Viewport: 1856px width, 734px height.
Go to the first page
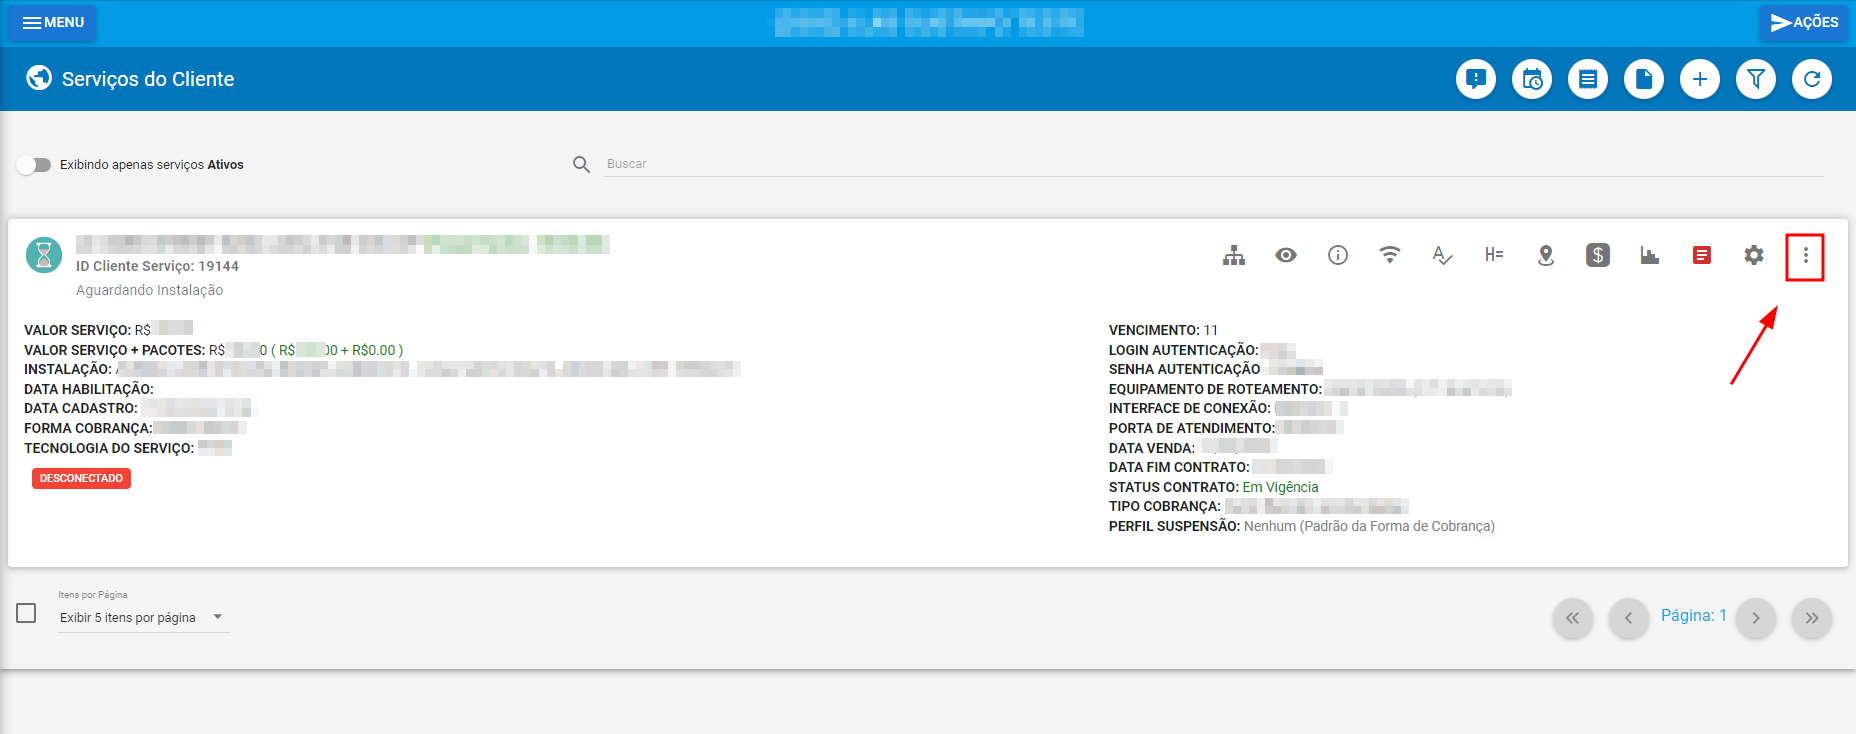coord(1573,618)
